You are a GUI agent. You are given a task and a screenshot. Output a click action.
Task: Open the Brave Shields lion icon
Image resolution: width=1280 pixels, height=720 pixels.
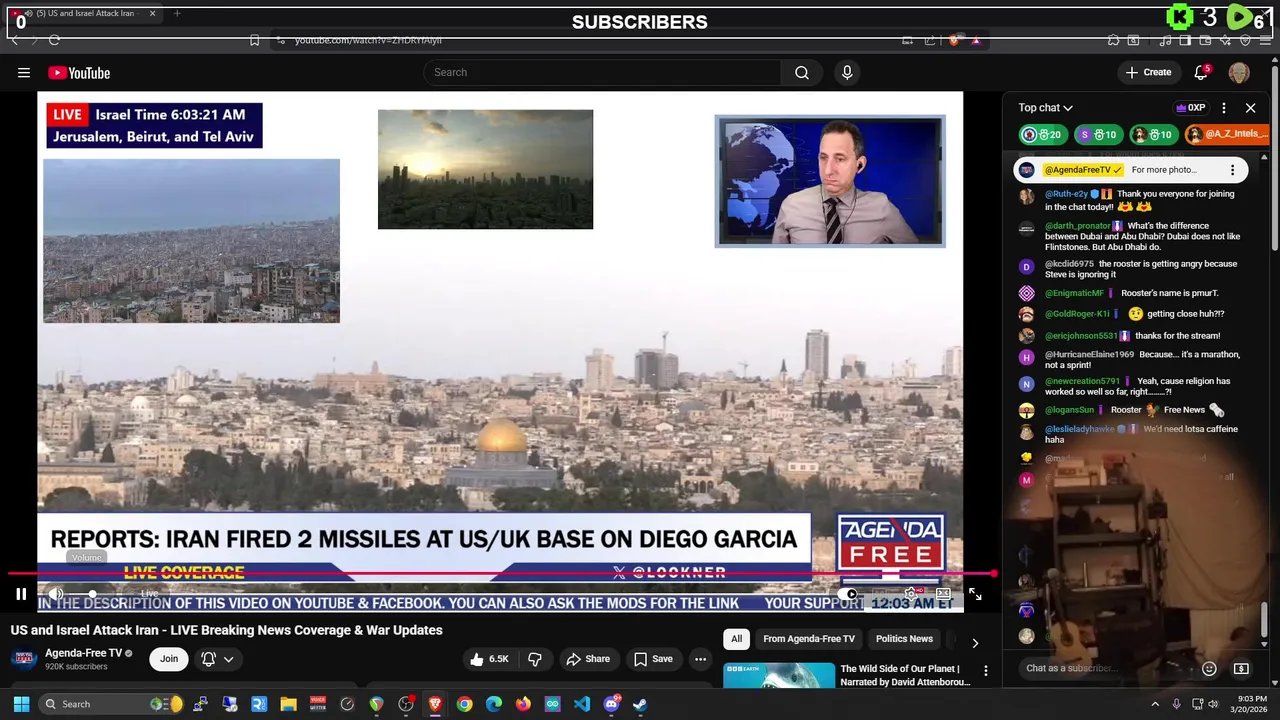955,40
